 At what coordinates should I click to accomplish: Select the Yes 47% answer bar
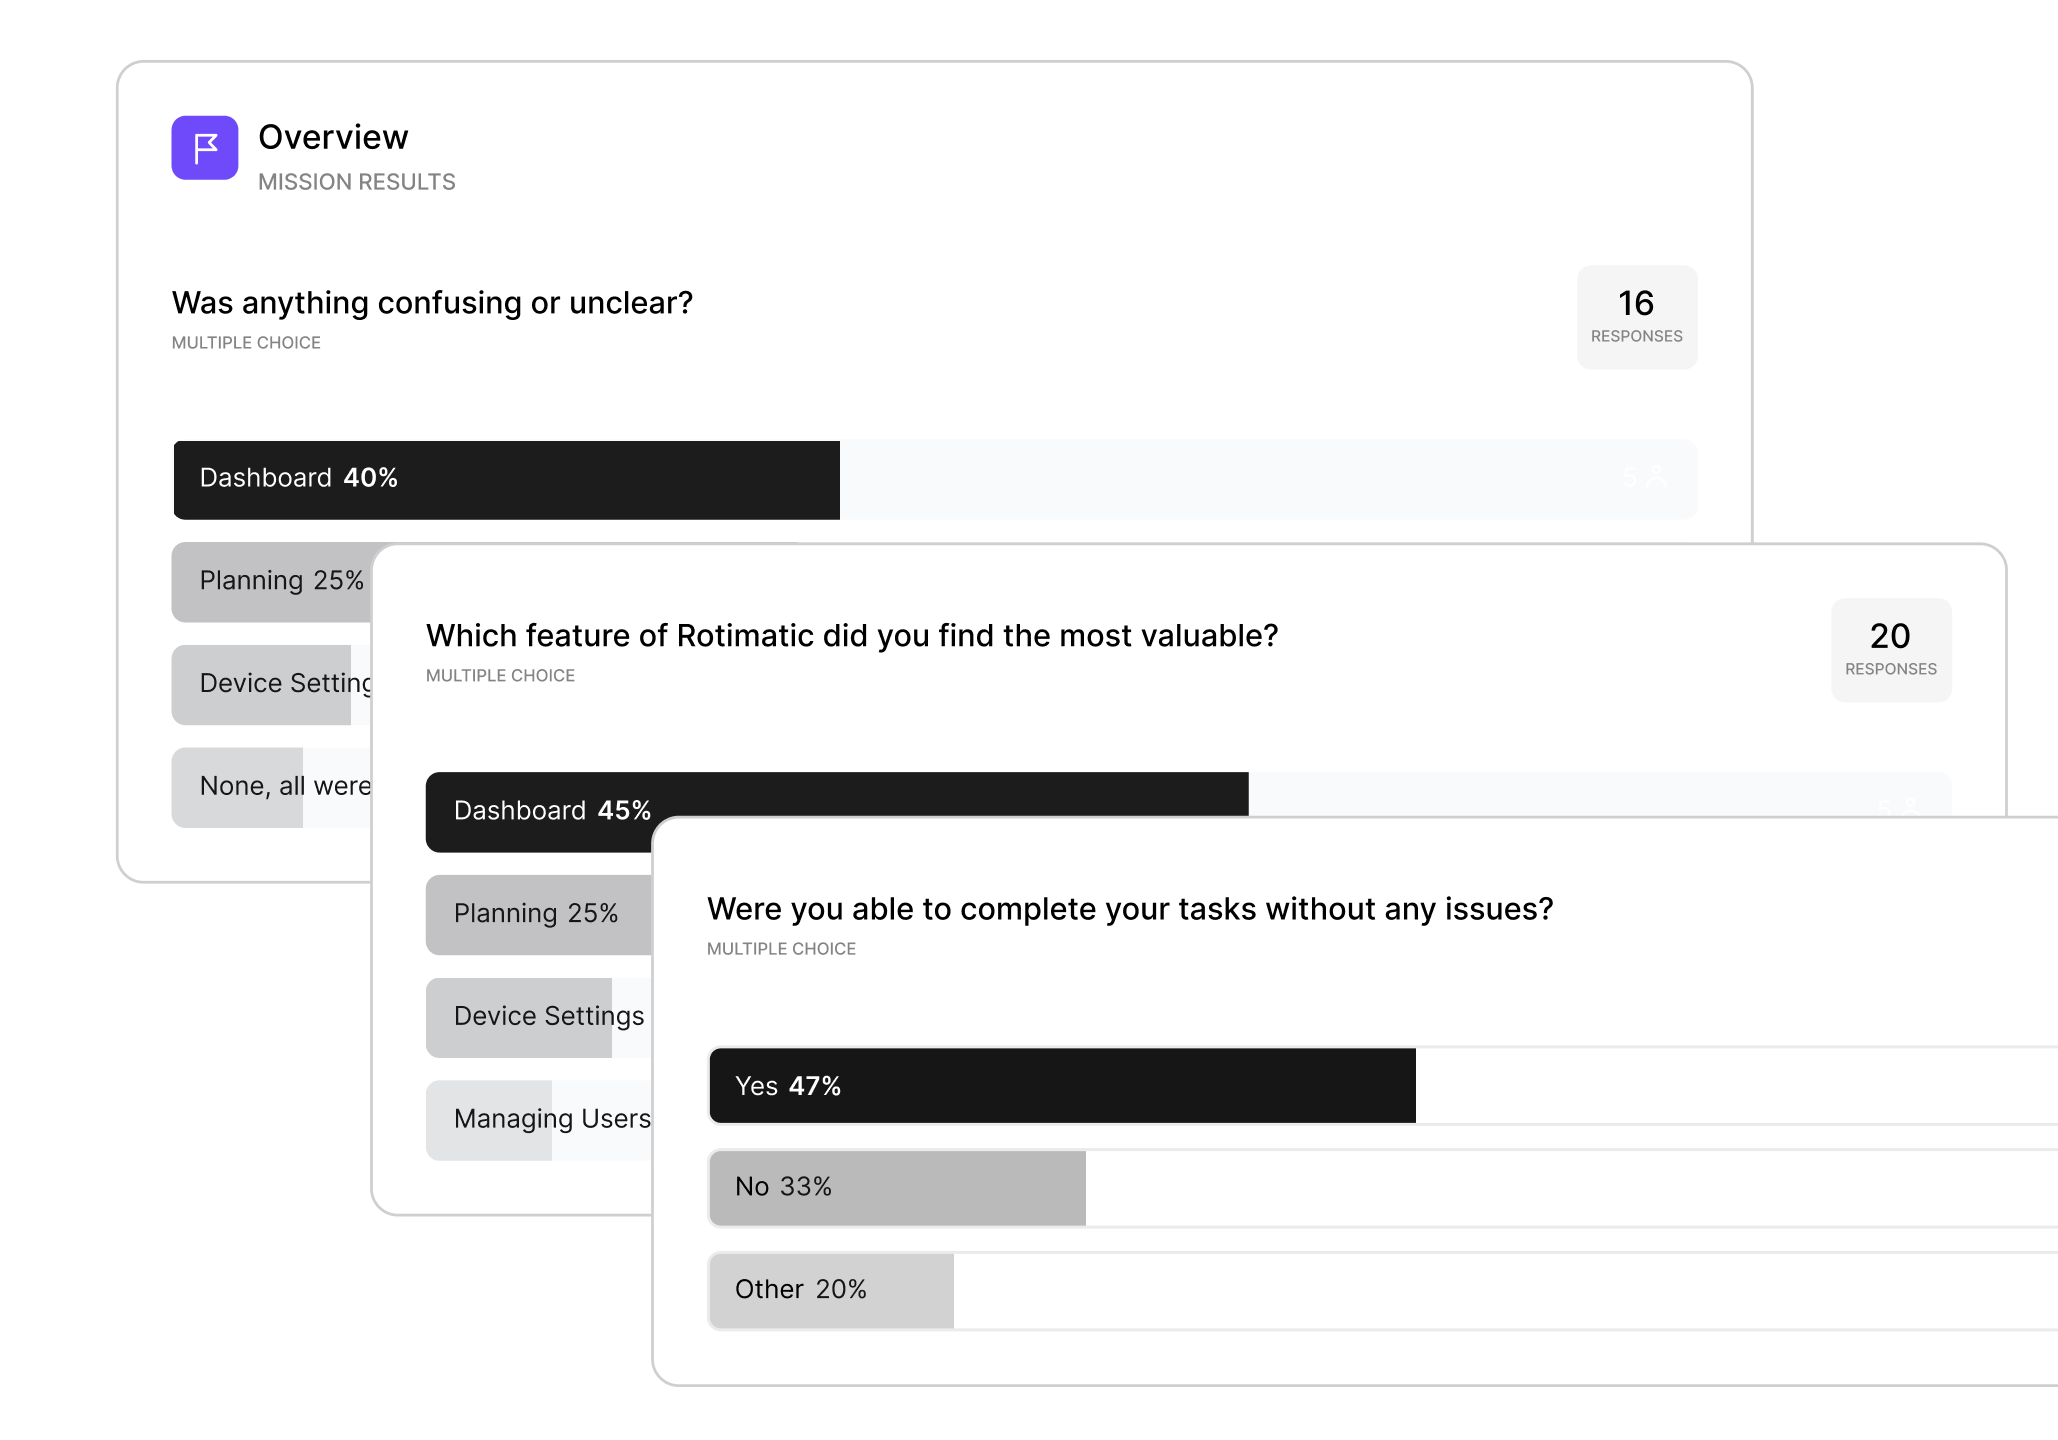coord(1383,1086)
